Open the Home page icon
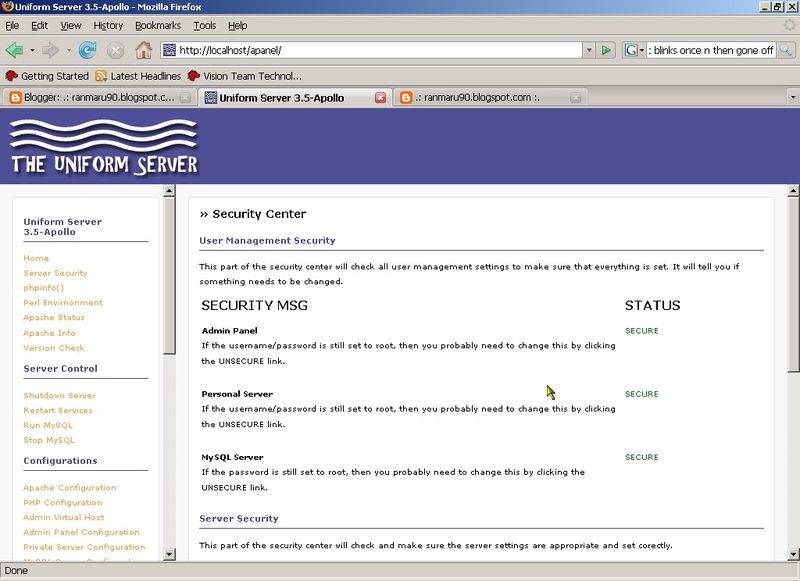800x581 pixels. 143,50
